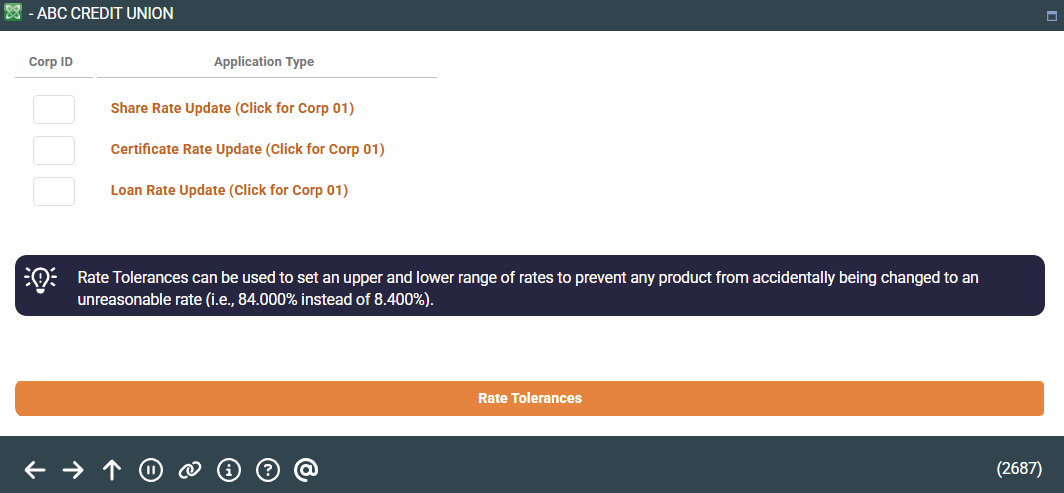Click the green app icon in title bar
This screenshot has height=493, width=1064.
[13, 14]
